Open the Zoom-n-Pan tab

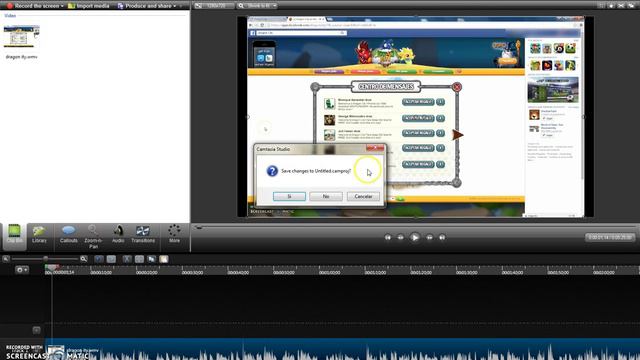pyautogui.click(x=93, y=236)
